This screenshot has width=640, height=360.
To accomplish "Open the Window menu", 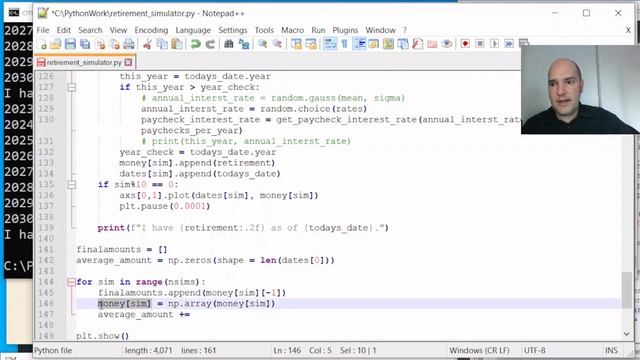I will pyautogui.click(x=380, y=30).
